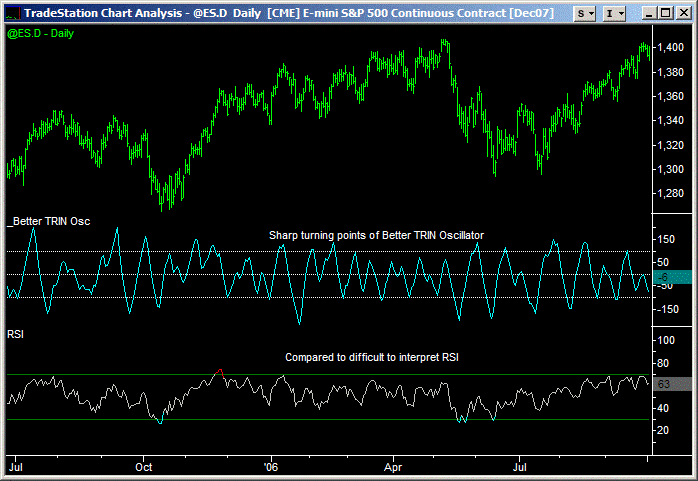
Task: Open the S symbol dropdown in title bar
Action: 584,13
